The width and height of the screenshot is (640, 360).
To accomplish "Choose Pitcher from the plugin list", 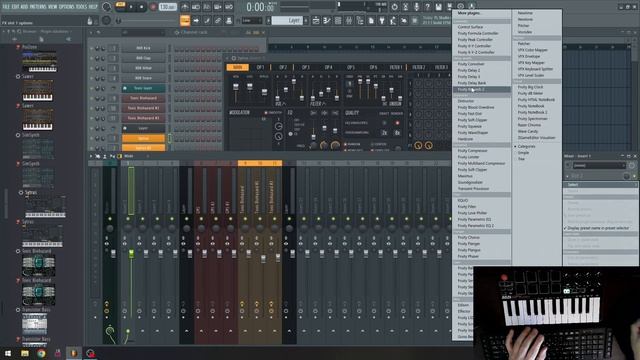I will pyautogui.click(x=523, y=26).
